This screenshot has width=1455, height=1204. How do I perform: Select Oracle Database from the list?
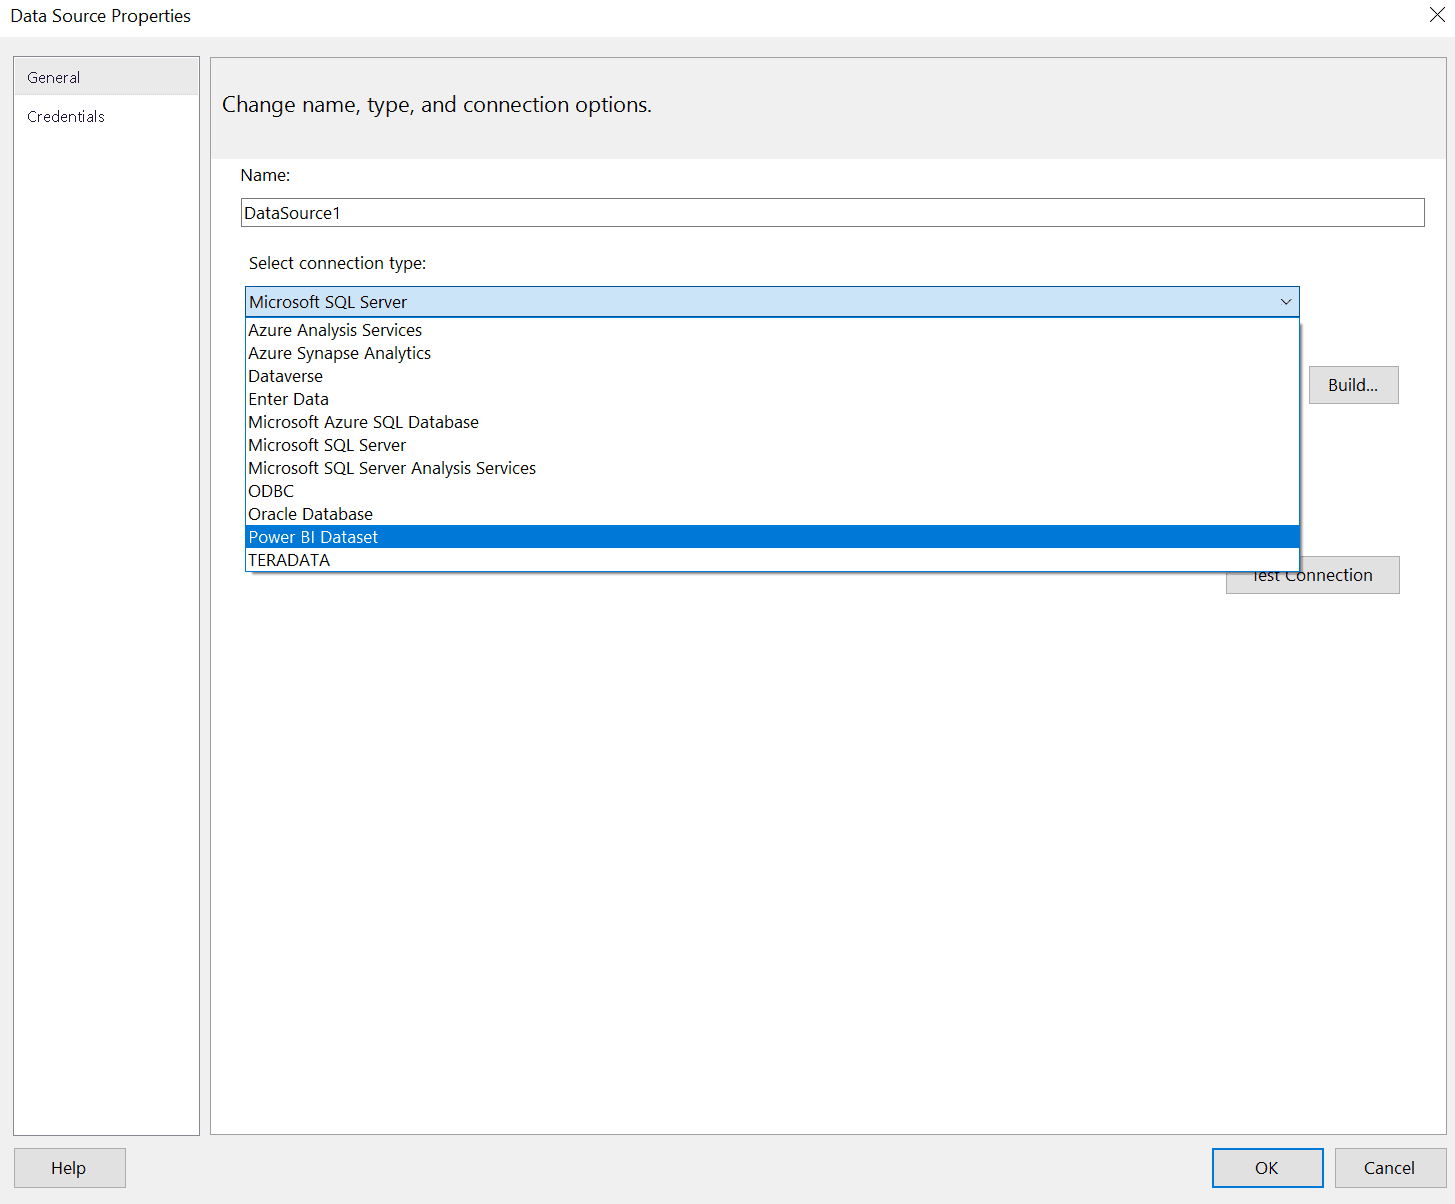coord(311,514)
